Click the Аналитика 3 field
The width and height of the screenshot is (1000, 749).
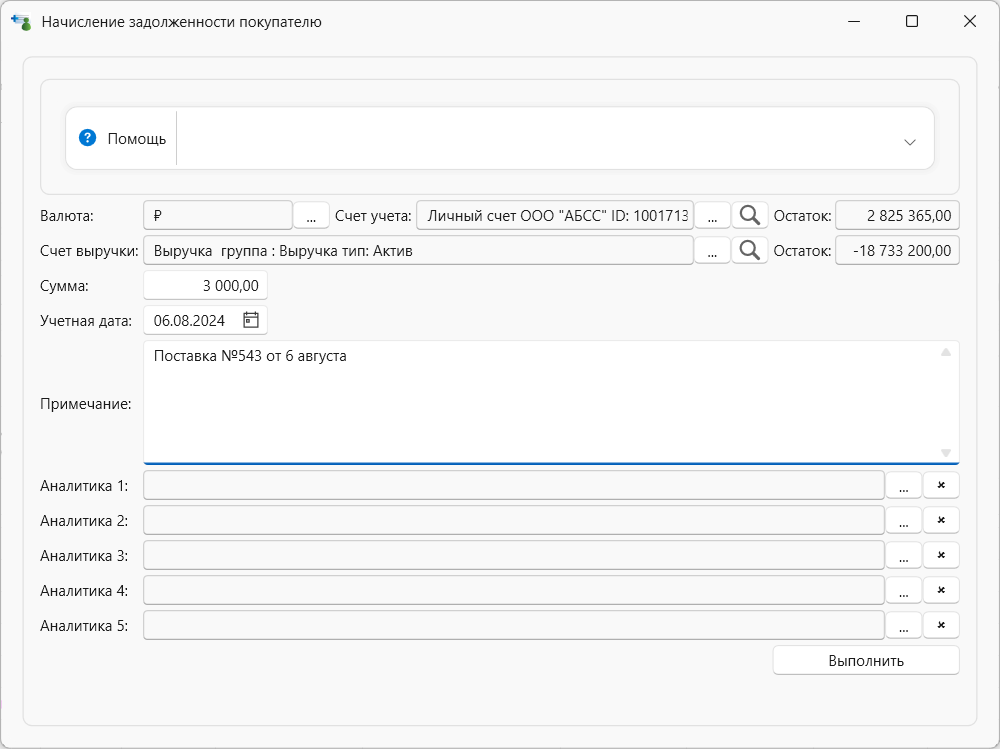tap(514, 556)
